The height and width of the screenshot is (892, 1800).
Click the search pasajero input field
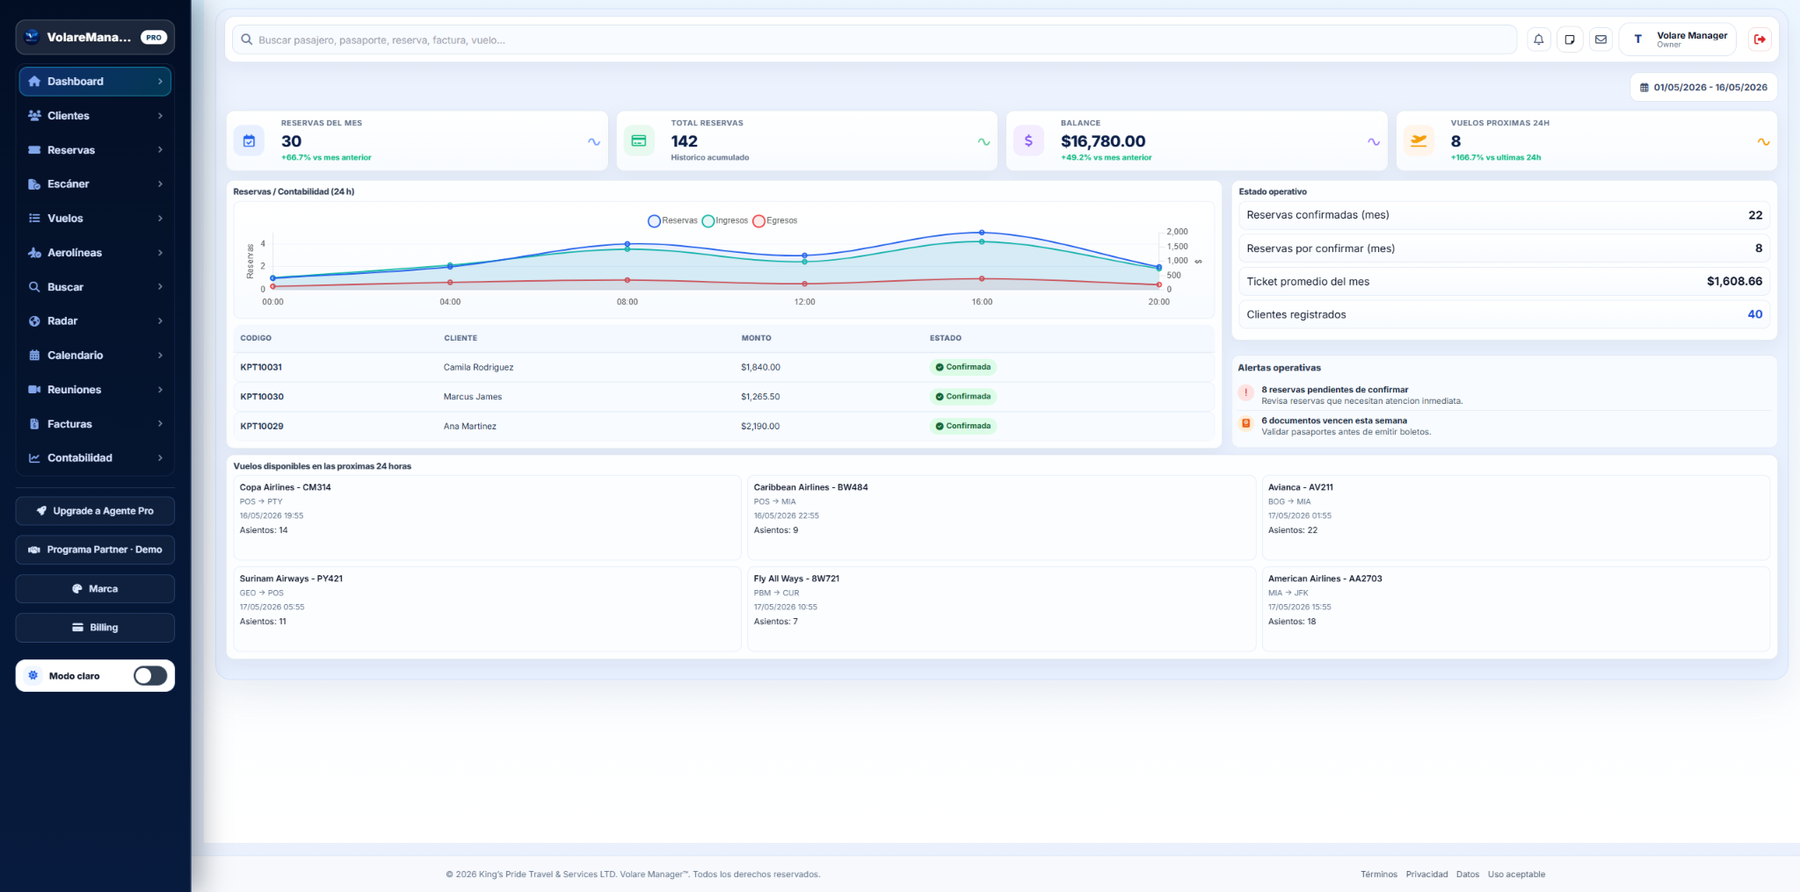tap(874, 40)
